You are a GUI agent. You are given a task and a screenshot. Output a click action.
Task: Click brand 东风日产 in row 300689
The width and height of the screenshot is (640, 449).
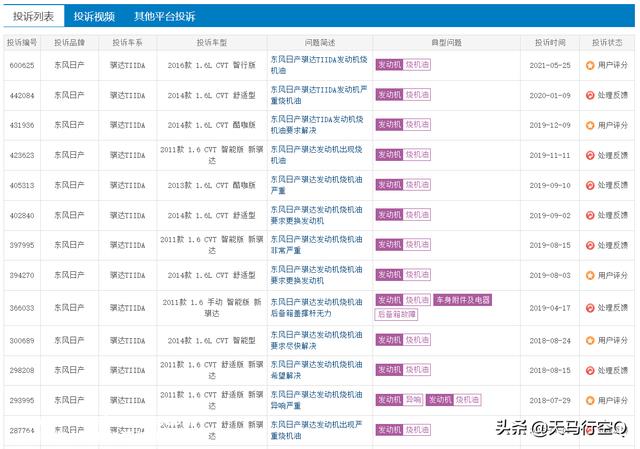69,340
